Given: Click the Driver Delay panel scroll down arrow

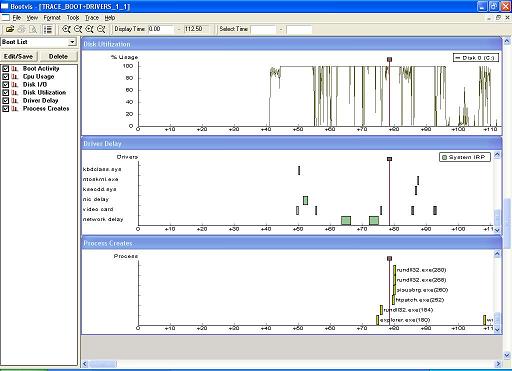Looking at the screenshot, I should point(497,230).
